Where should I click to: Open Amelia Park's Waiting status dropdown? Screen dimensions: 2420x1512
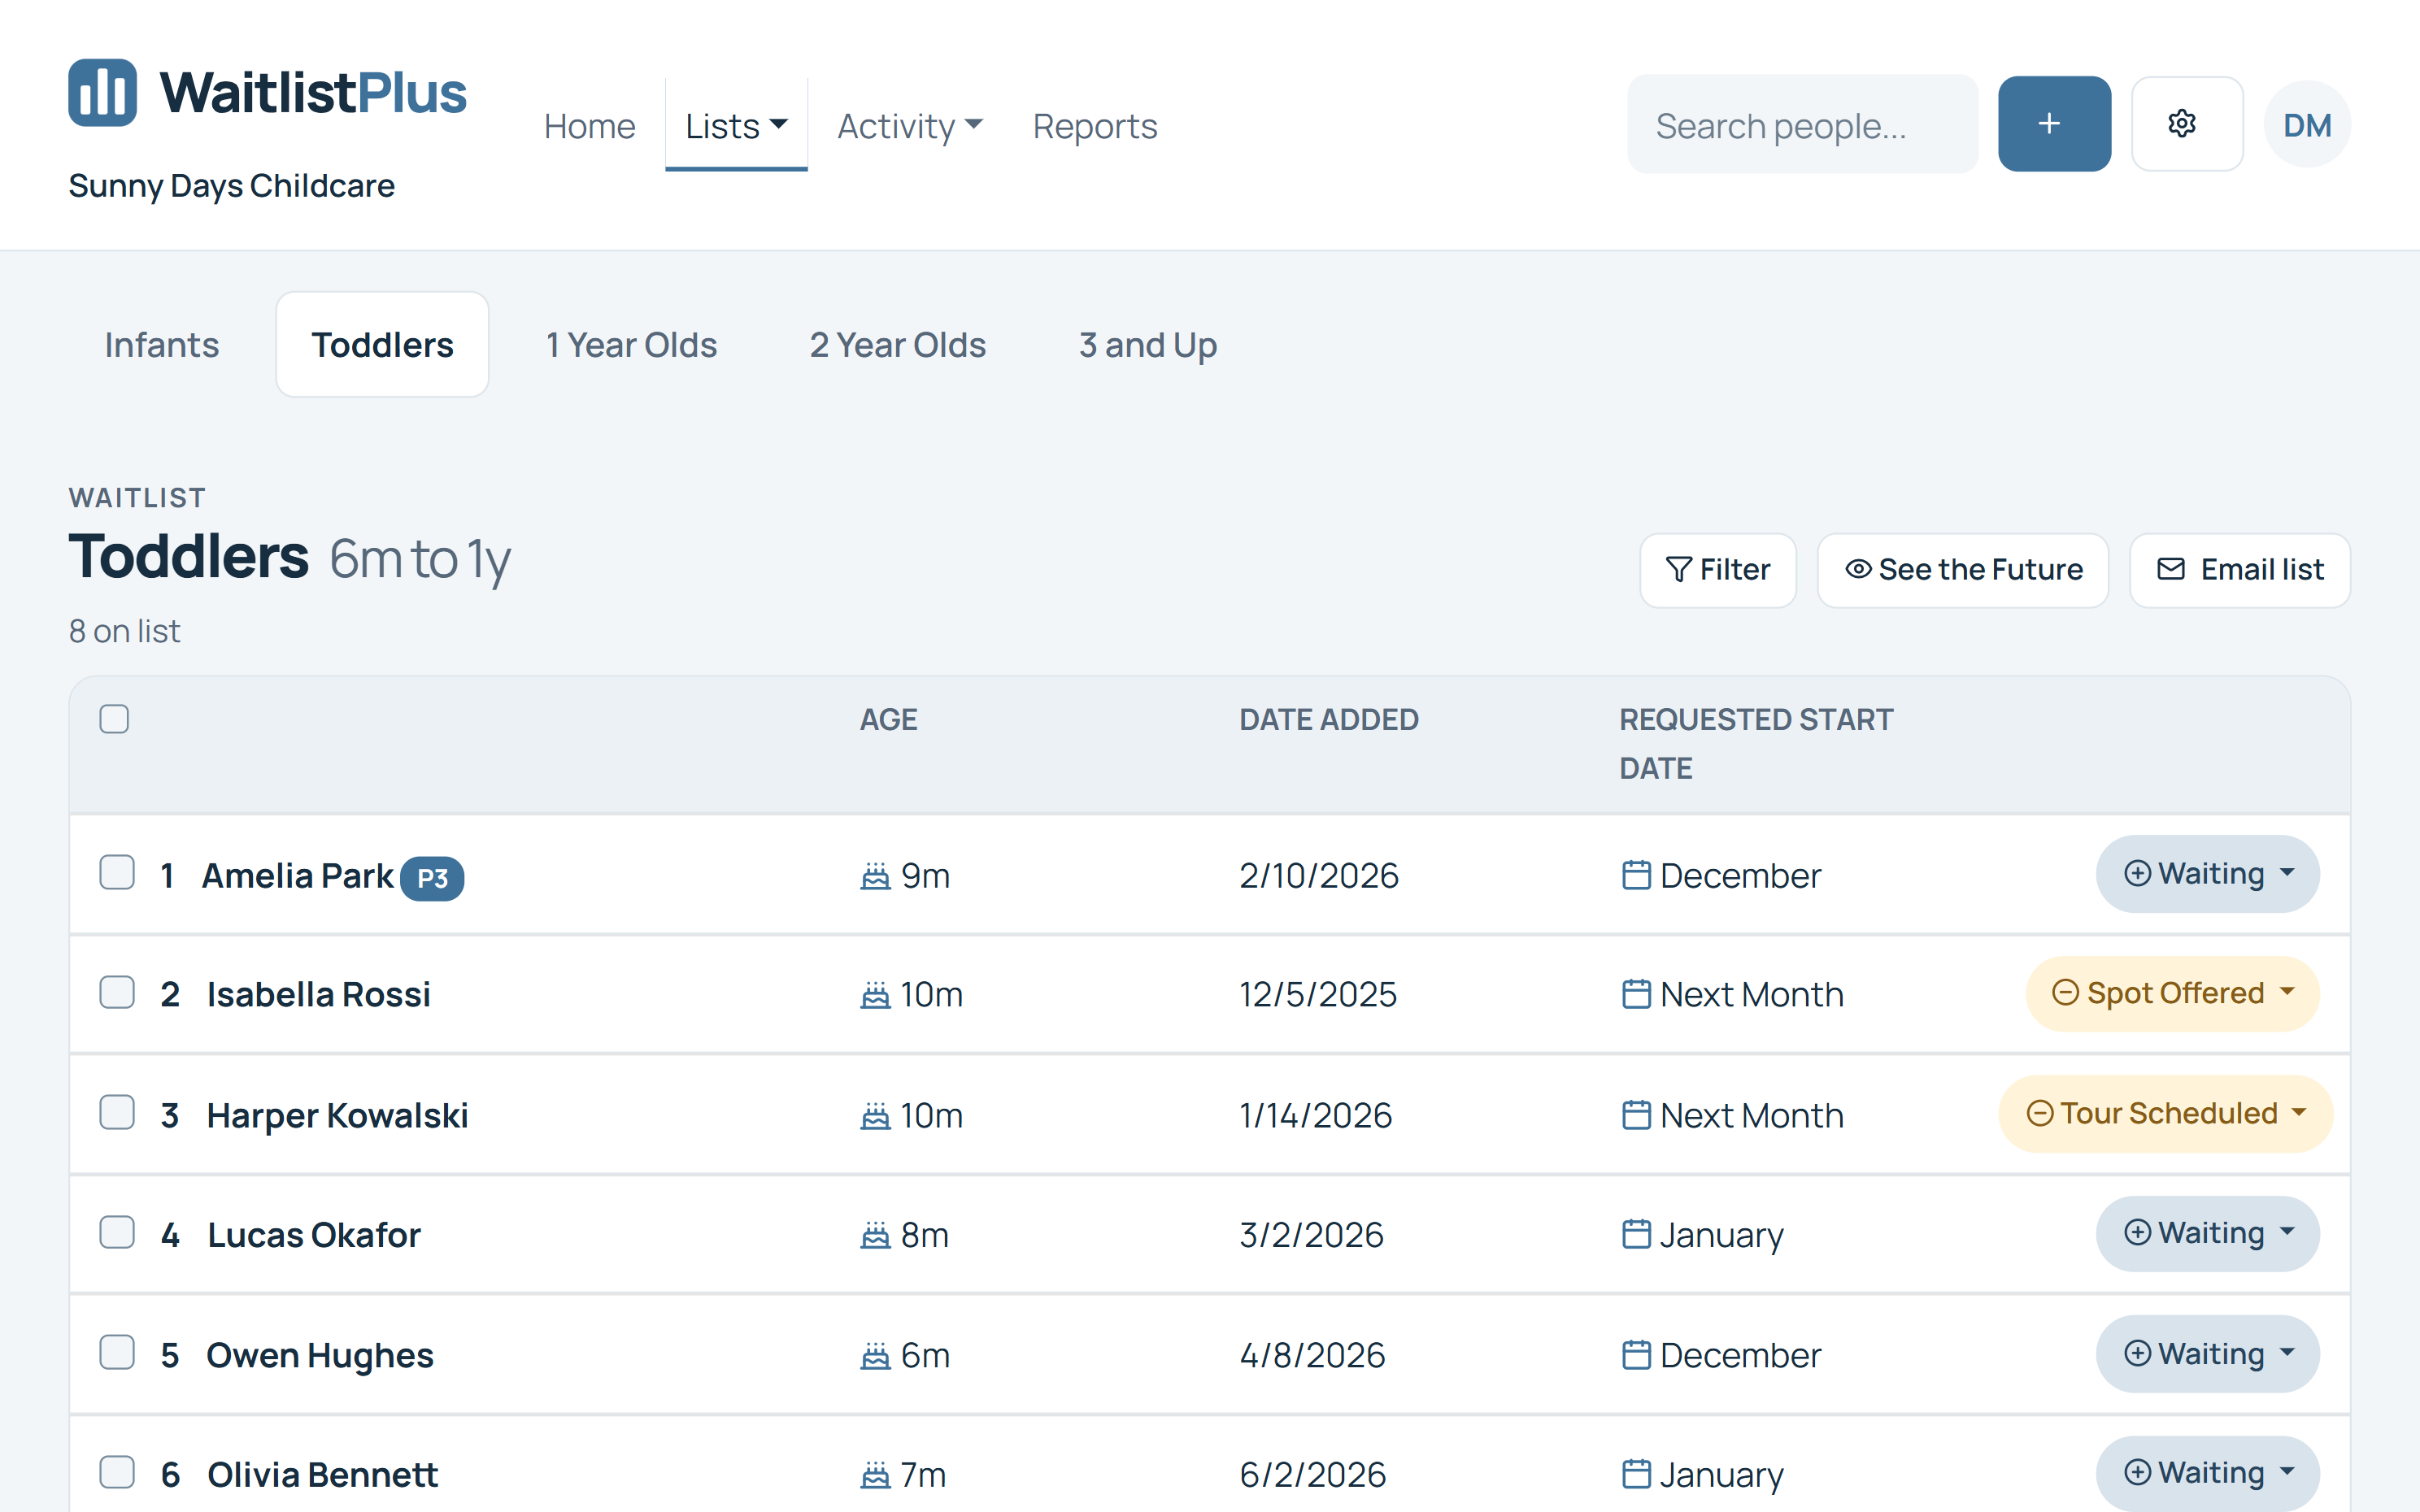tap(2207, 874)
